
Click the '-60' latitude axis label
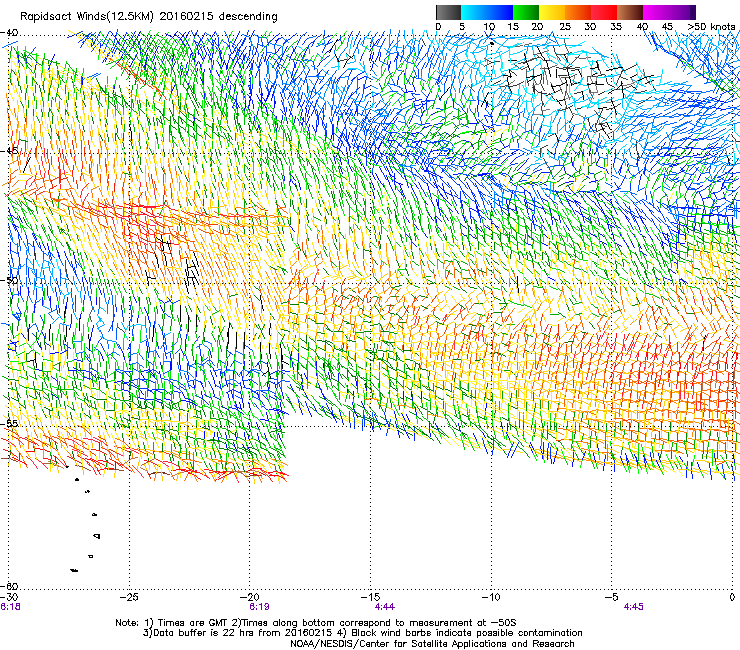(x=9, y=586)
